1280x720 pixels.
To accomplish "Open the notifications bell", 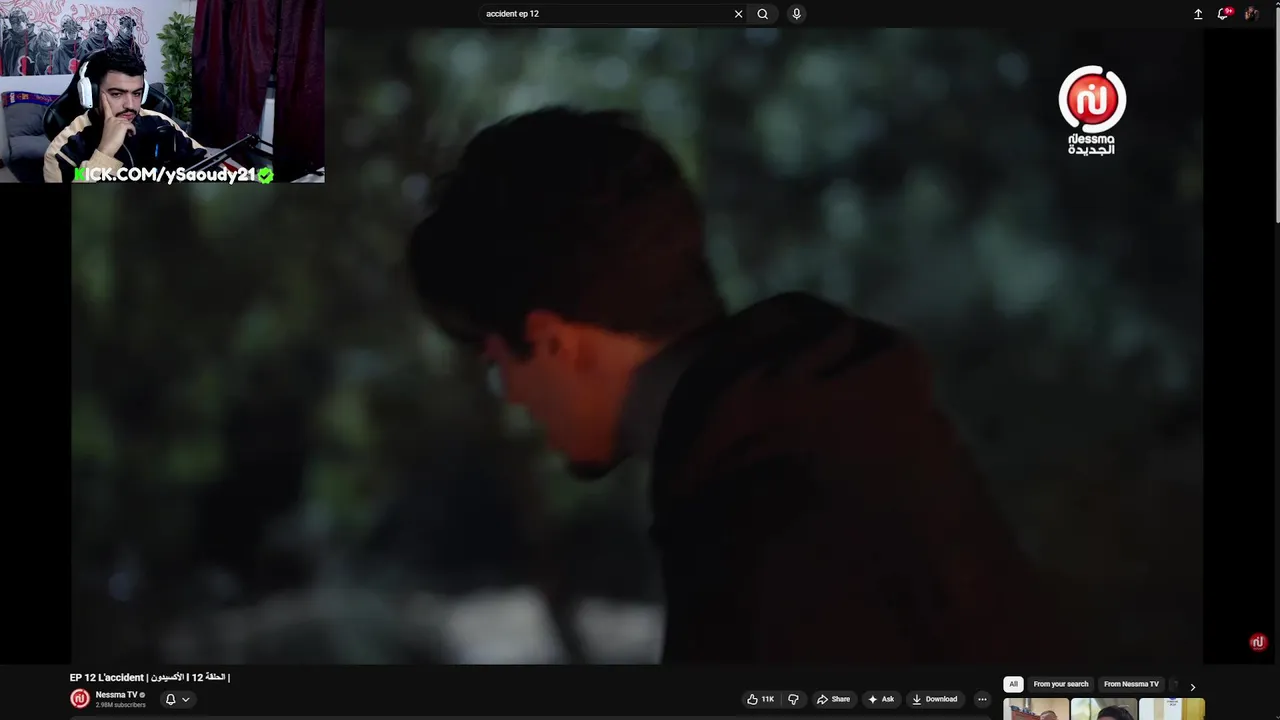I will pos(1223,14).
